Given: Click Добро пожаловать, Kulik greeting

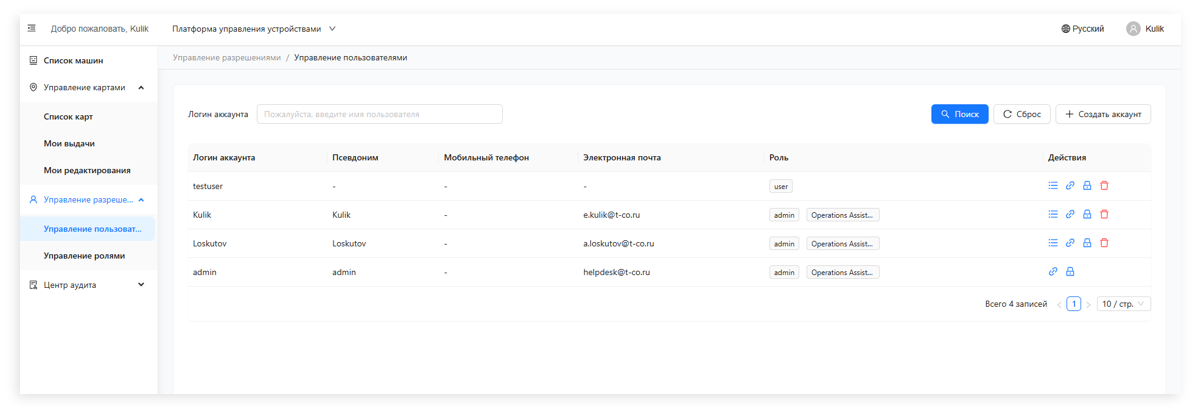Looking at the screenshot, I should click(x=100, y=28).
